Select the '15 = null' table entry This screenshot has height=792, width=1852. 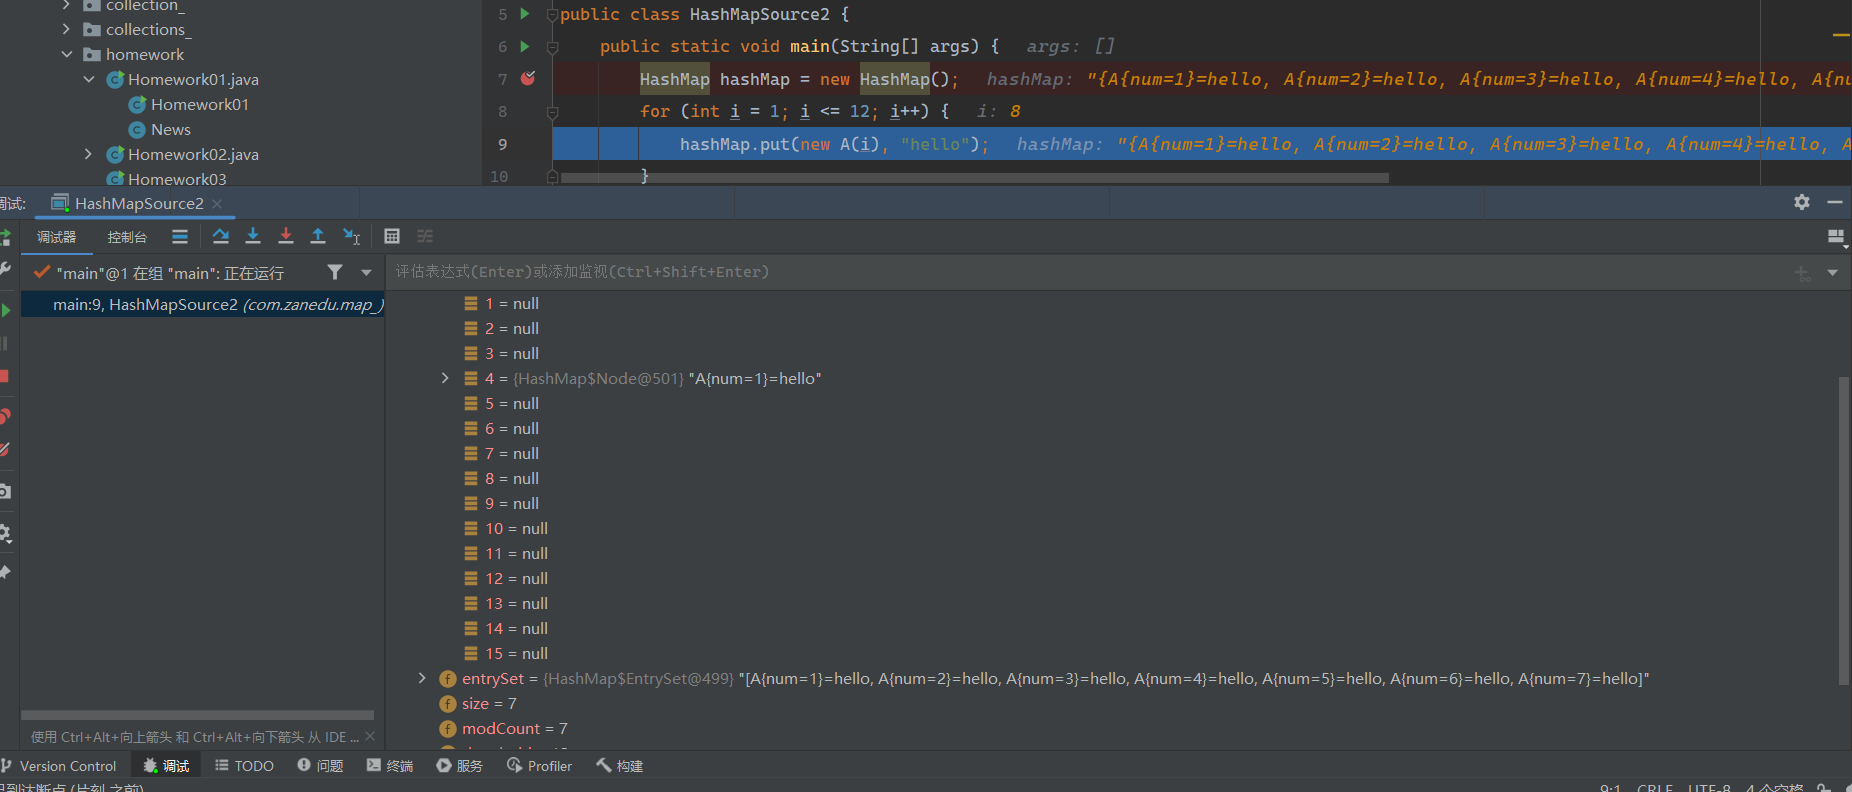pyautogui.click(x=506, y=653)
